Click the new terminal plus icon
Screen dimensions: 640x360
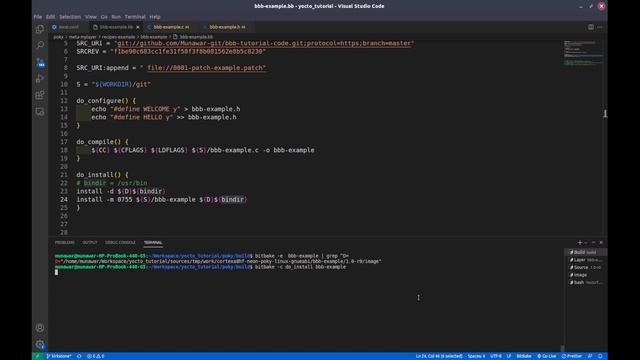coord(580,242)
